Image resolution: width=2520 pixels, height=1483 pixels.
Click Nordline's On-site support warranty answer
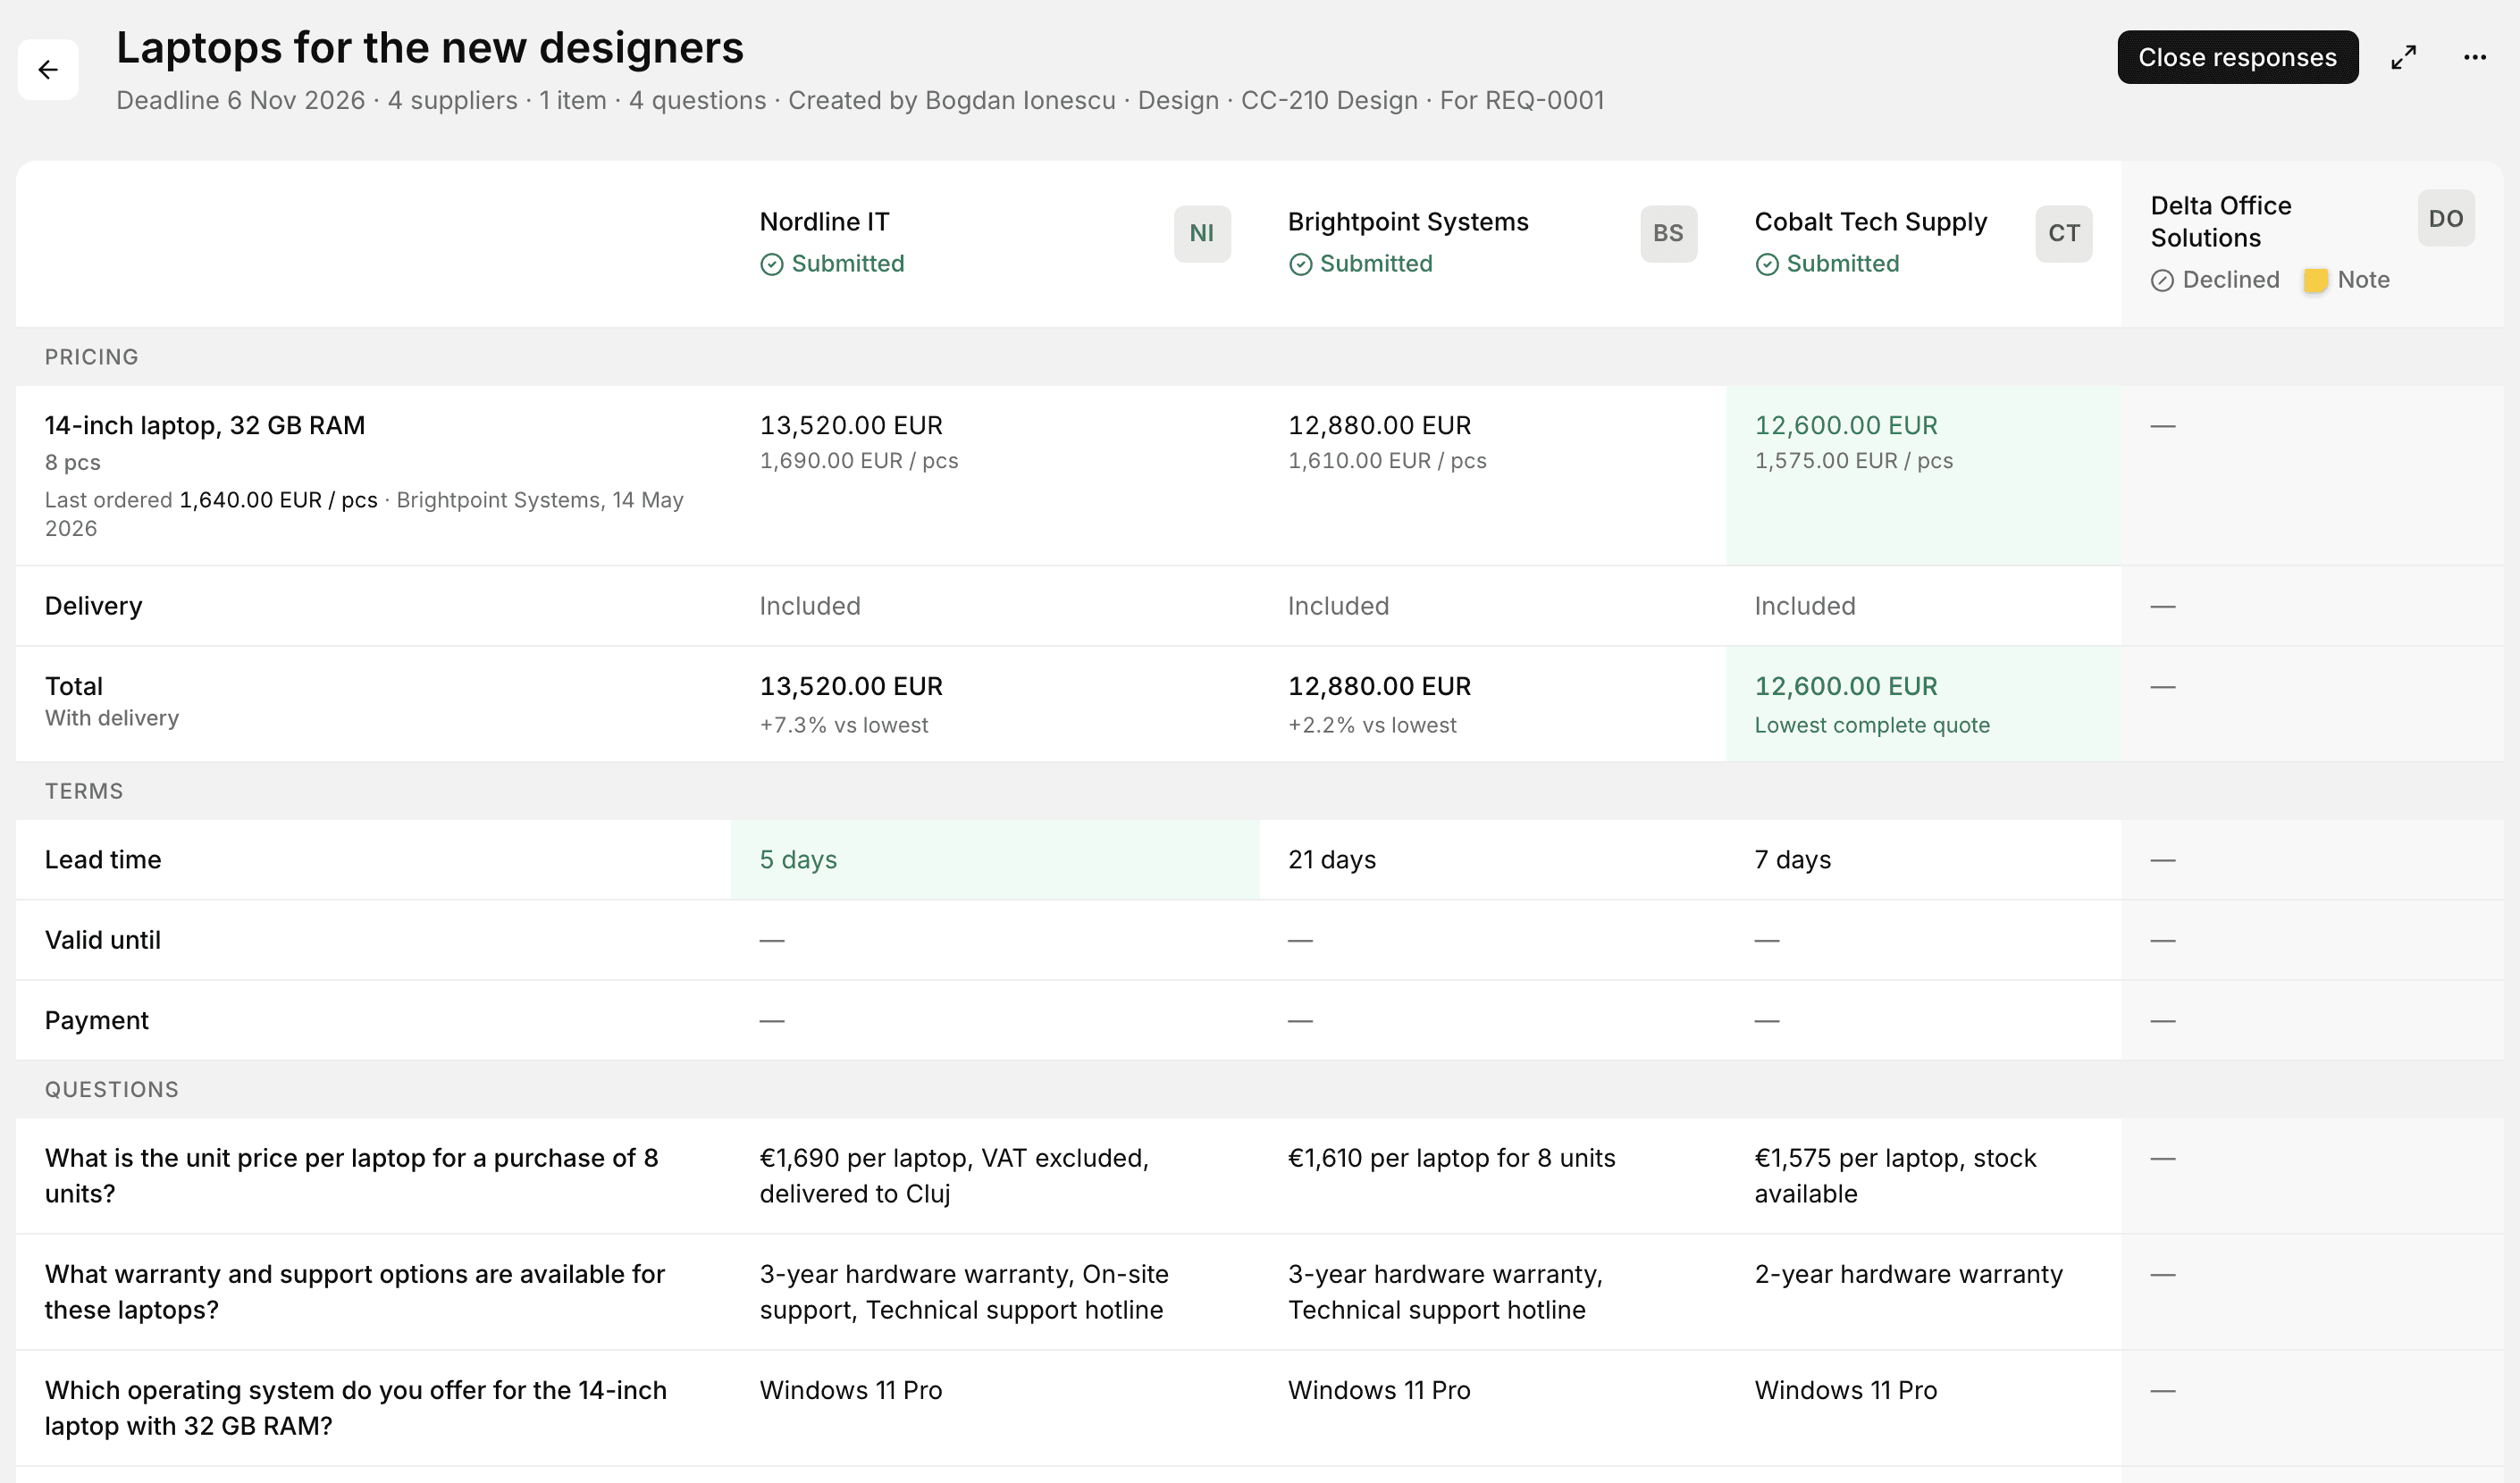click(964, 1293)
